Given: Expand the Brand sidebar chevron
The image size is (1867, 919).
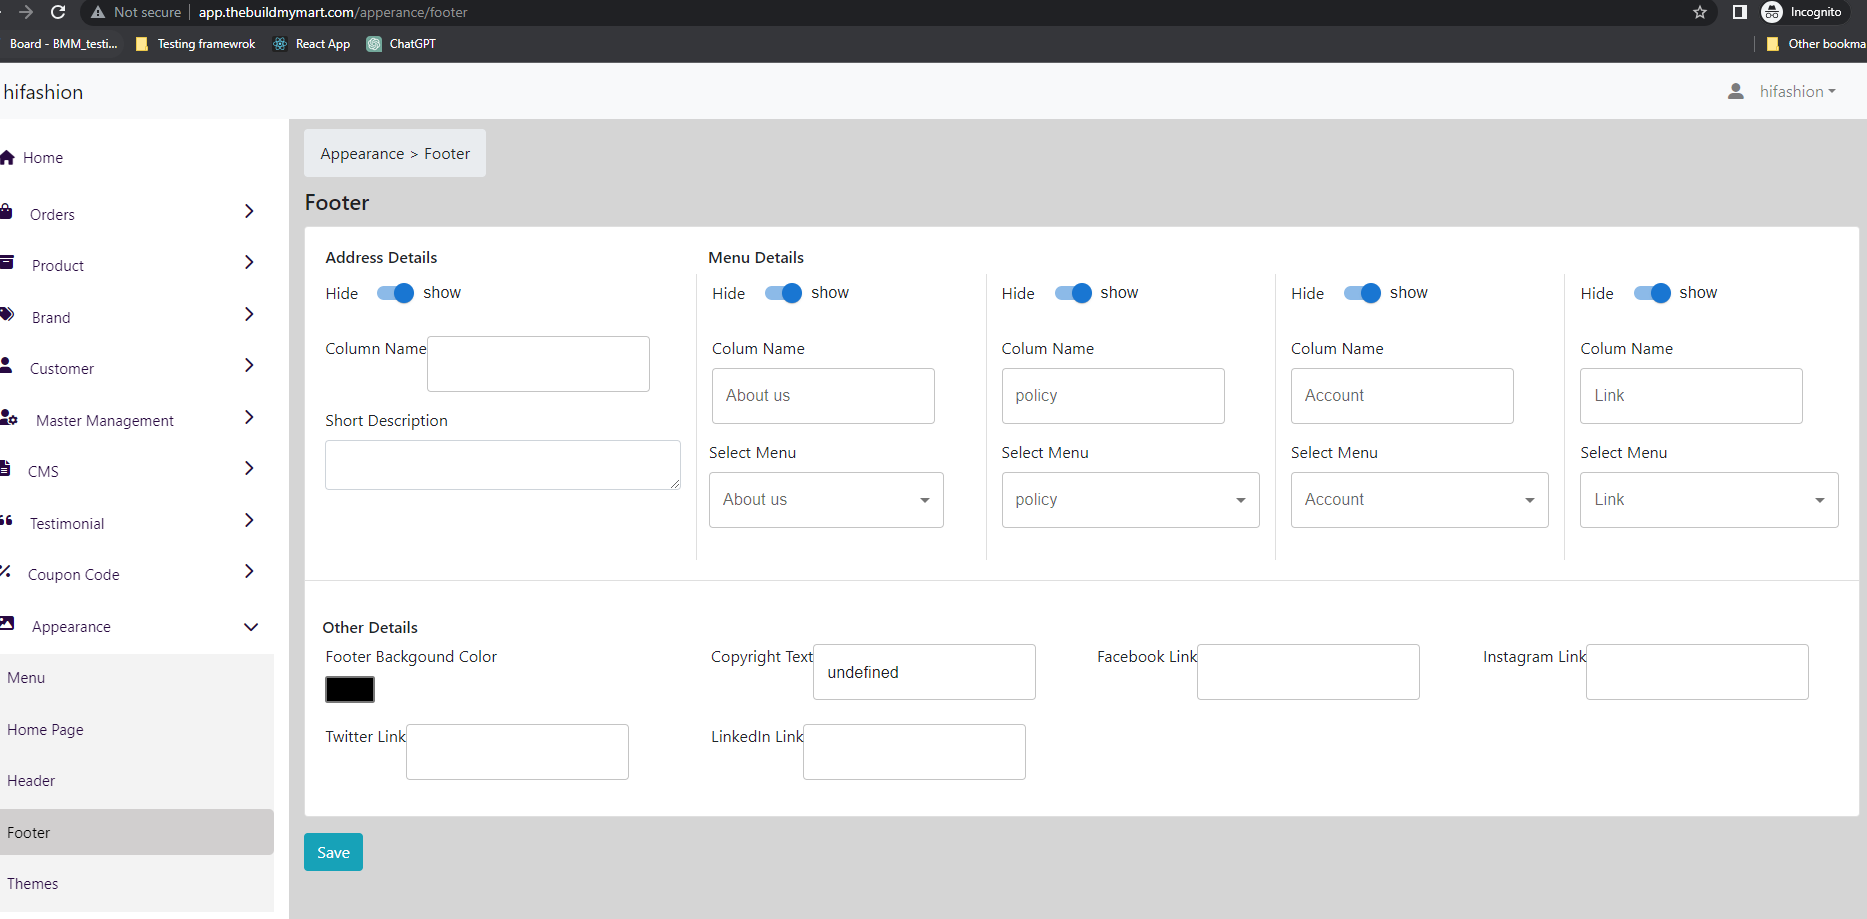Looking at the screenshot, I should click(x=249, y=314).
